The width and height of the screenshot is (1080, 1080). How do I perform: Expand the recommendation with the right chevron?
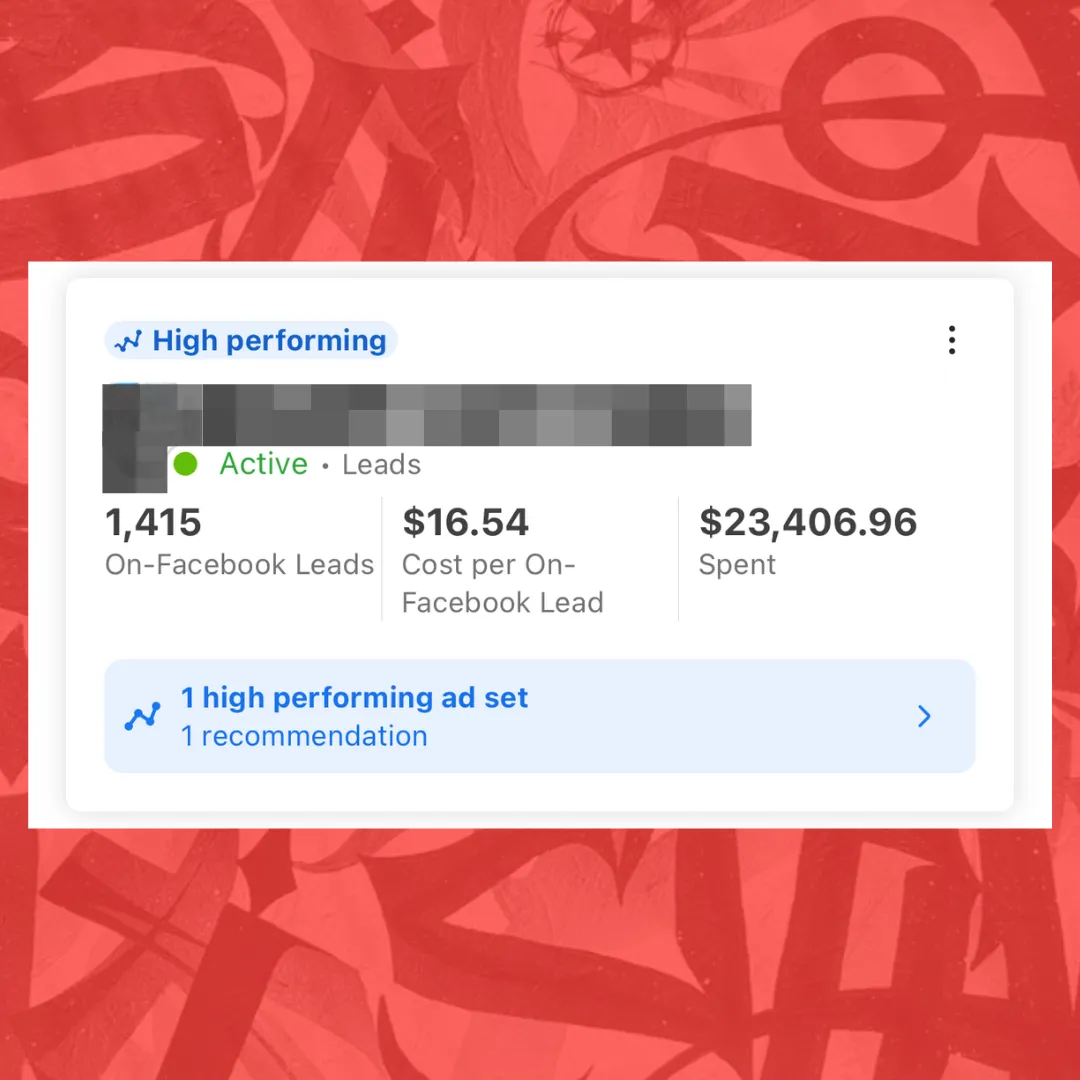pos(924,716)
